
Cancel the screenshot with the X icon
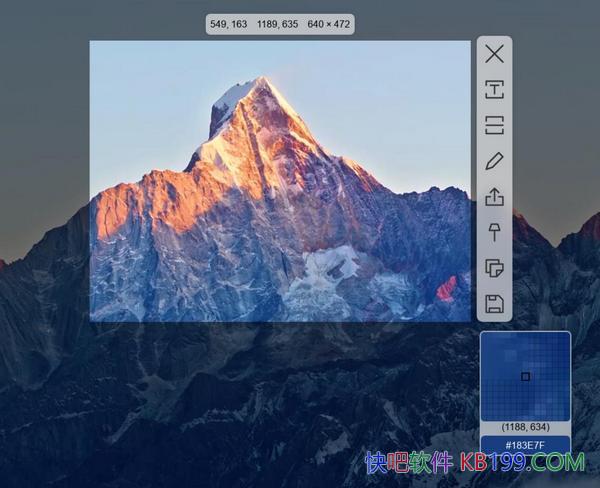click(x=494, y=54)
